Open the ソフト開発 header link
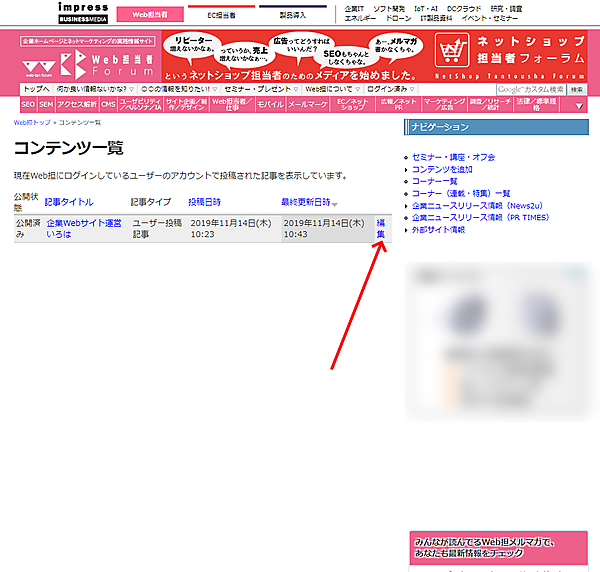 click(x=389, y=9)
